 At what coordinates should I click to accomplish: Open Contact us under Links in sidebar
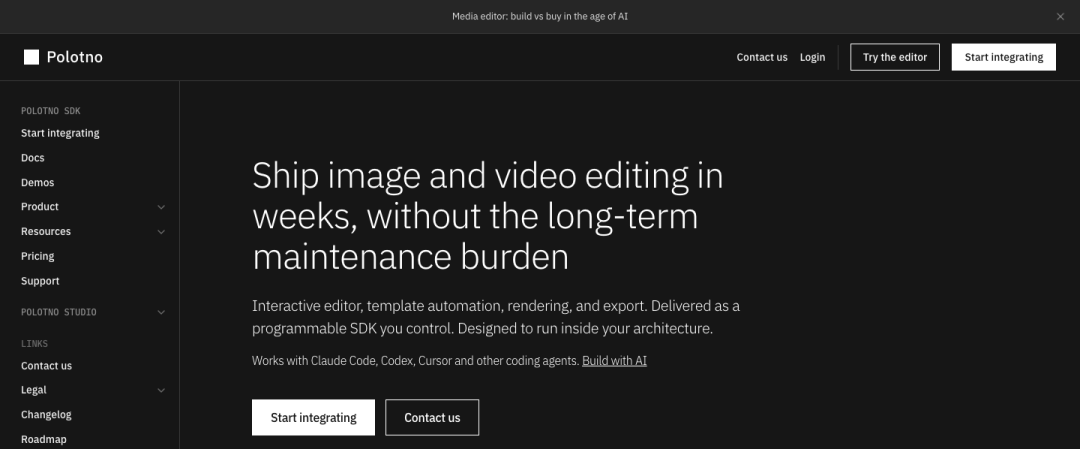point(46,366)
